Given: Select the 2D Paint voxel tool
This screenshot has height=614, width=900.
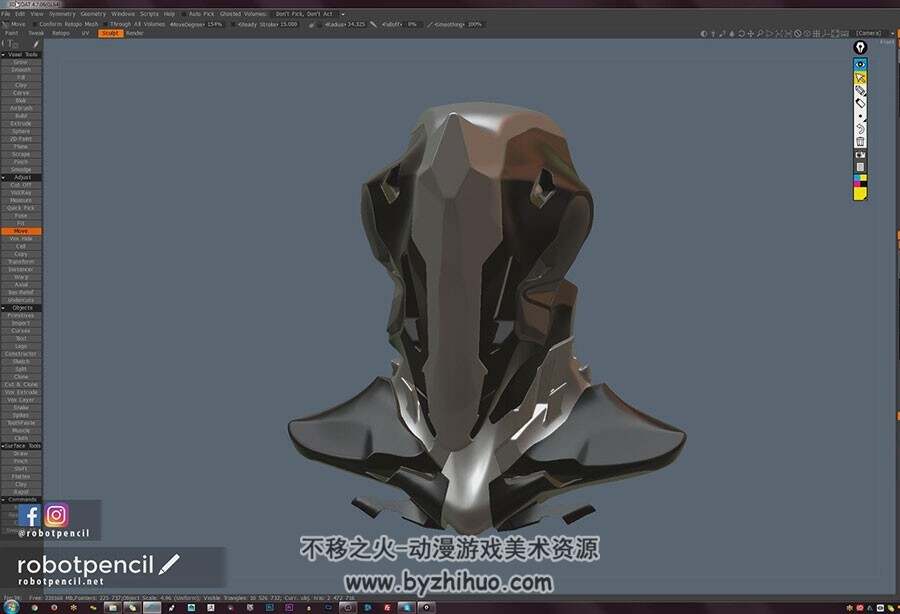Looking at the screenshot, I should pyautogui.click(x=21, y=139).
